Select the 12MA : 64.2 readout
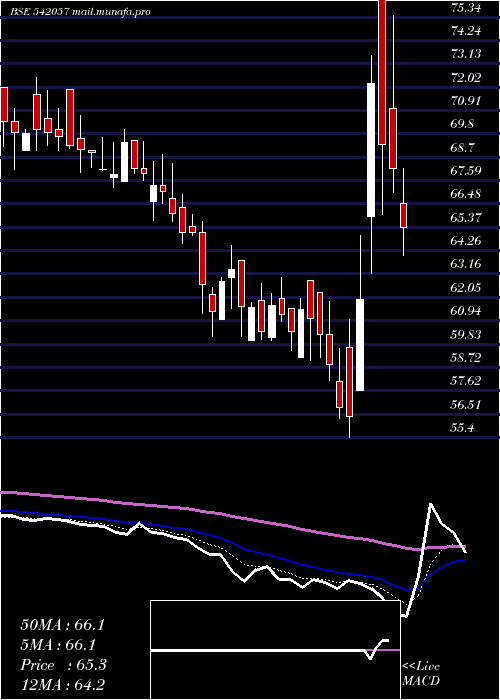 (x=63, y=684)
